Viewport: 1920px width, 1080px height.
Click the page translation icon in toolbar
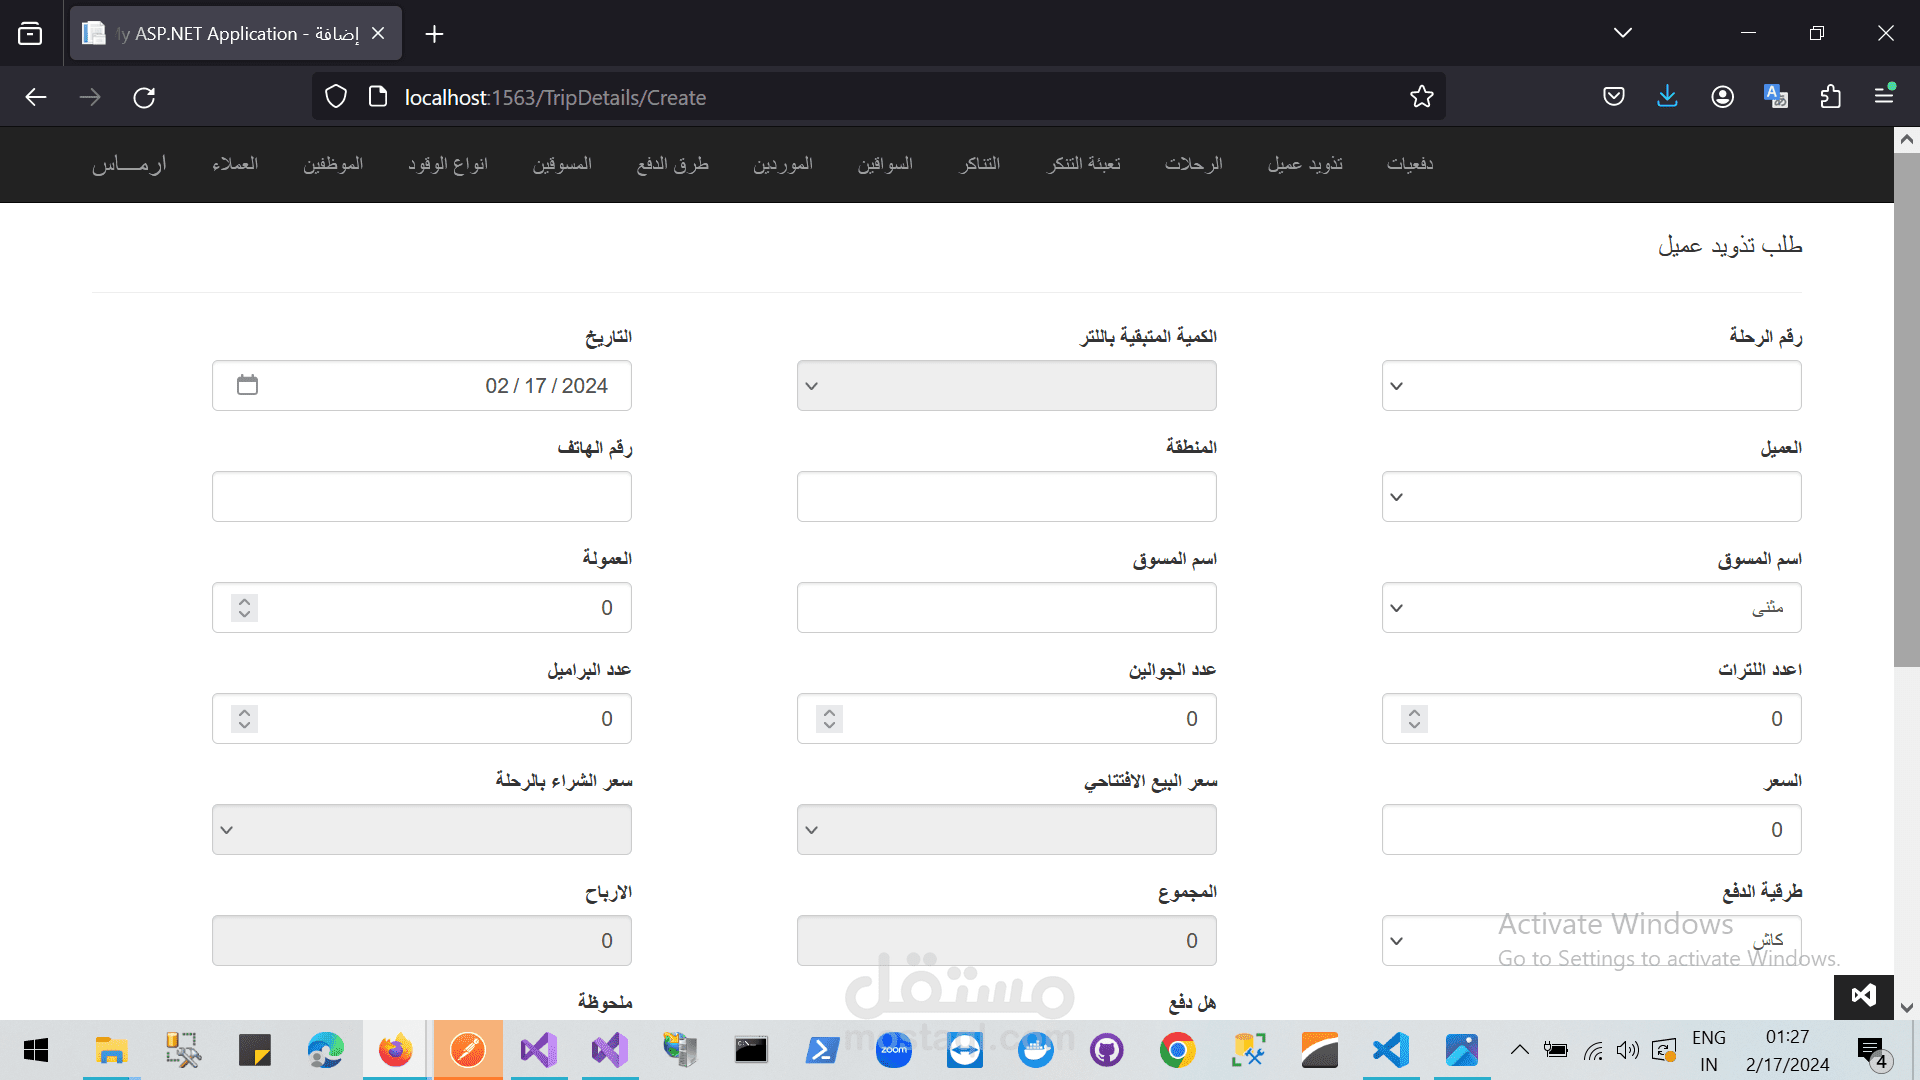pyautogui.click(x=1776, y=96)
